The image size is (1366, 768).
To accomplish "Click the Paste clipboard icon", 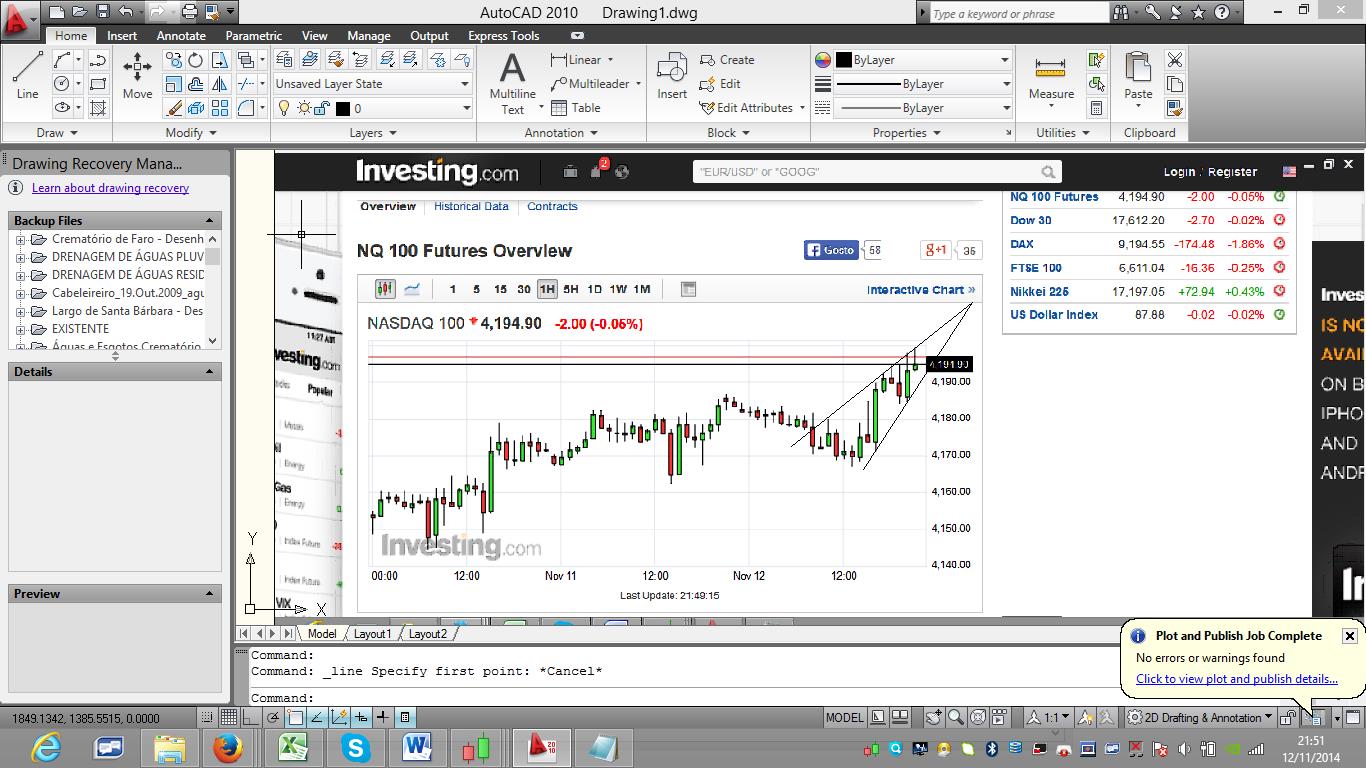I will tap(1138, 76).
